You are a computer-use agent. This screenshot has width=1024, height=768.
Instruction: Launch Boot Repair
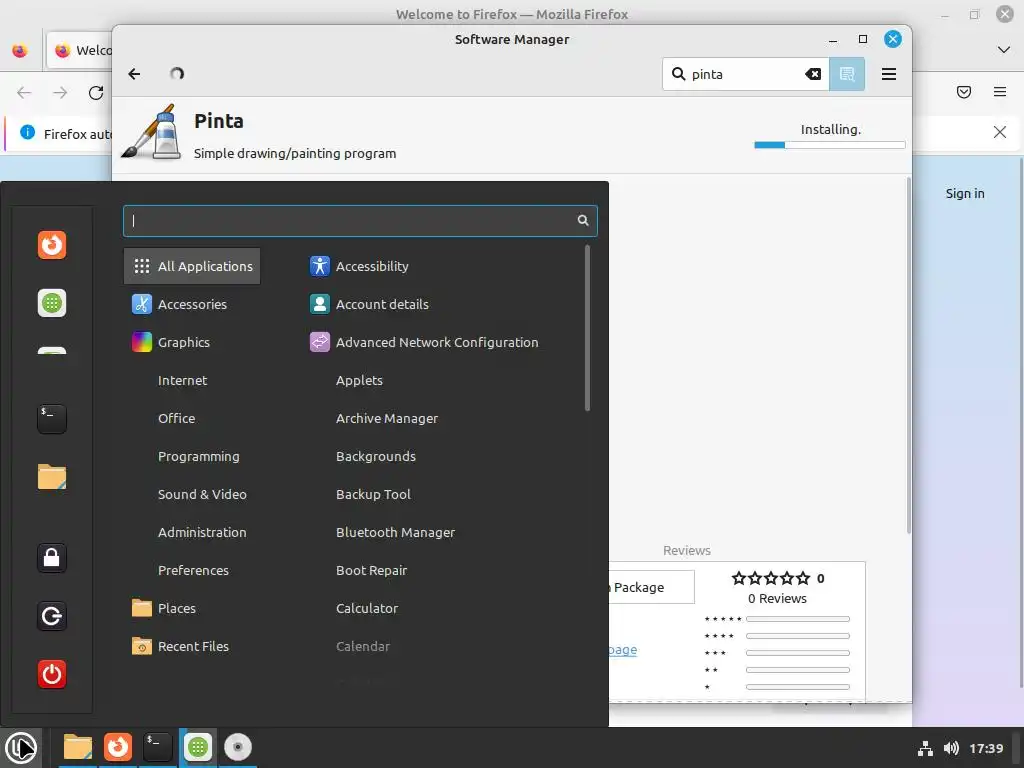pyautogui.click(x=441, y=570)
